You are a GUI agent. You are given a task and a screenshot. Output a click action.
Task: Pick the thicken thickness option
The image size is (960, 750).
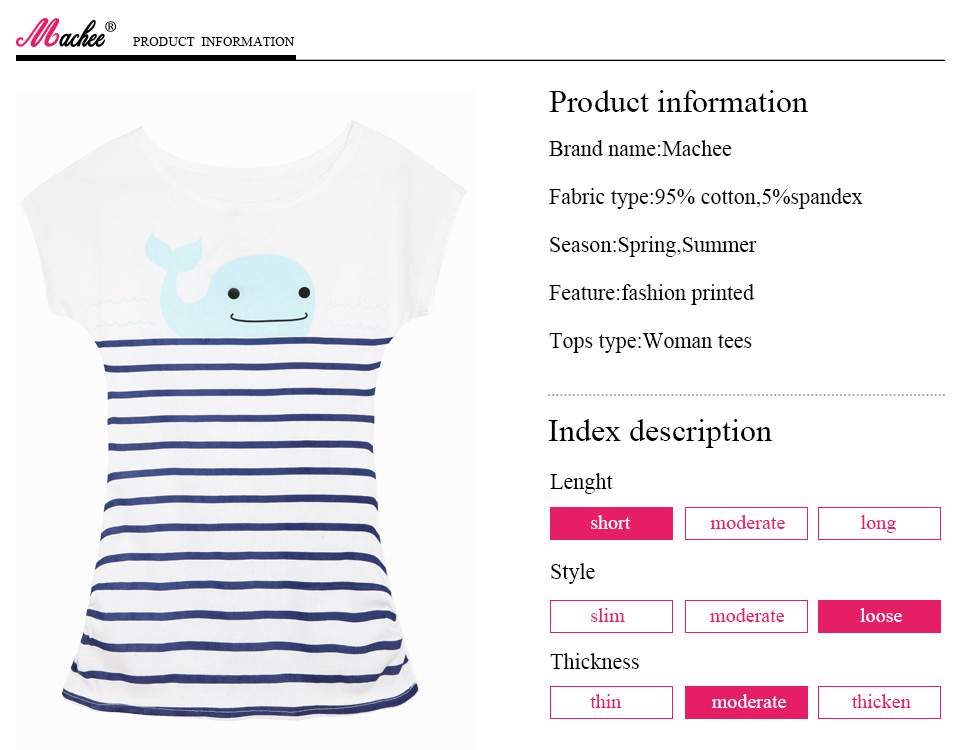[x=879, y=702]
